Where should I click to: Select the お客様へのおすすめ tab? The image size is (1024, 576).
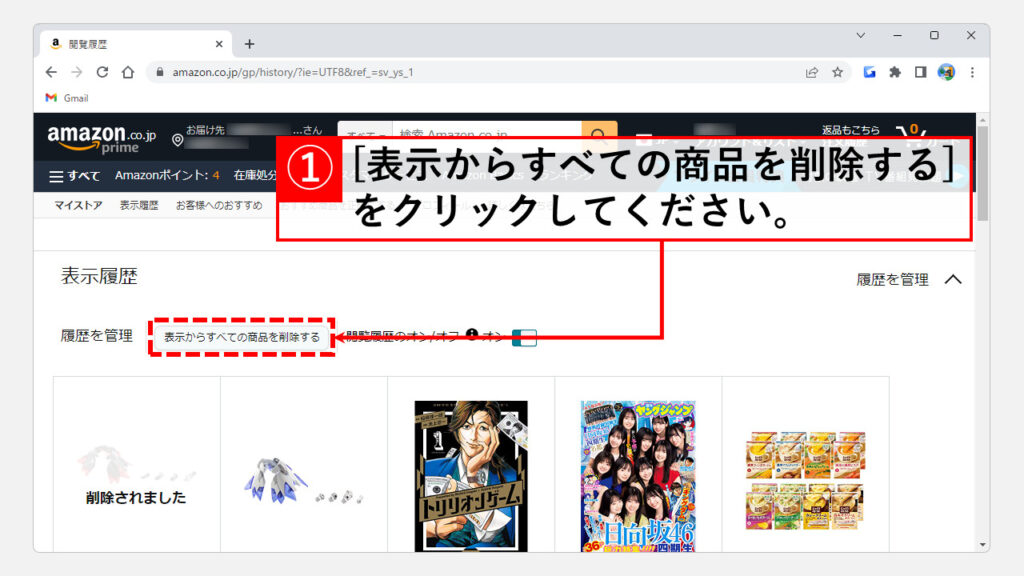tap(219, 206)
